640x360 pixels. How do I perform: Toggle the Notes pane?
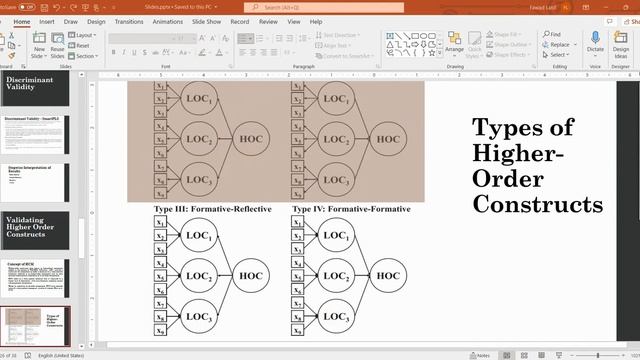pos(480,356)
